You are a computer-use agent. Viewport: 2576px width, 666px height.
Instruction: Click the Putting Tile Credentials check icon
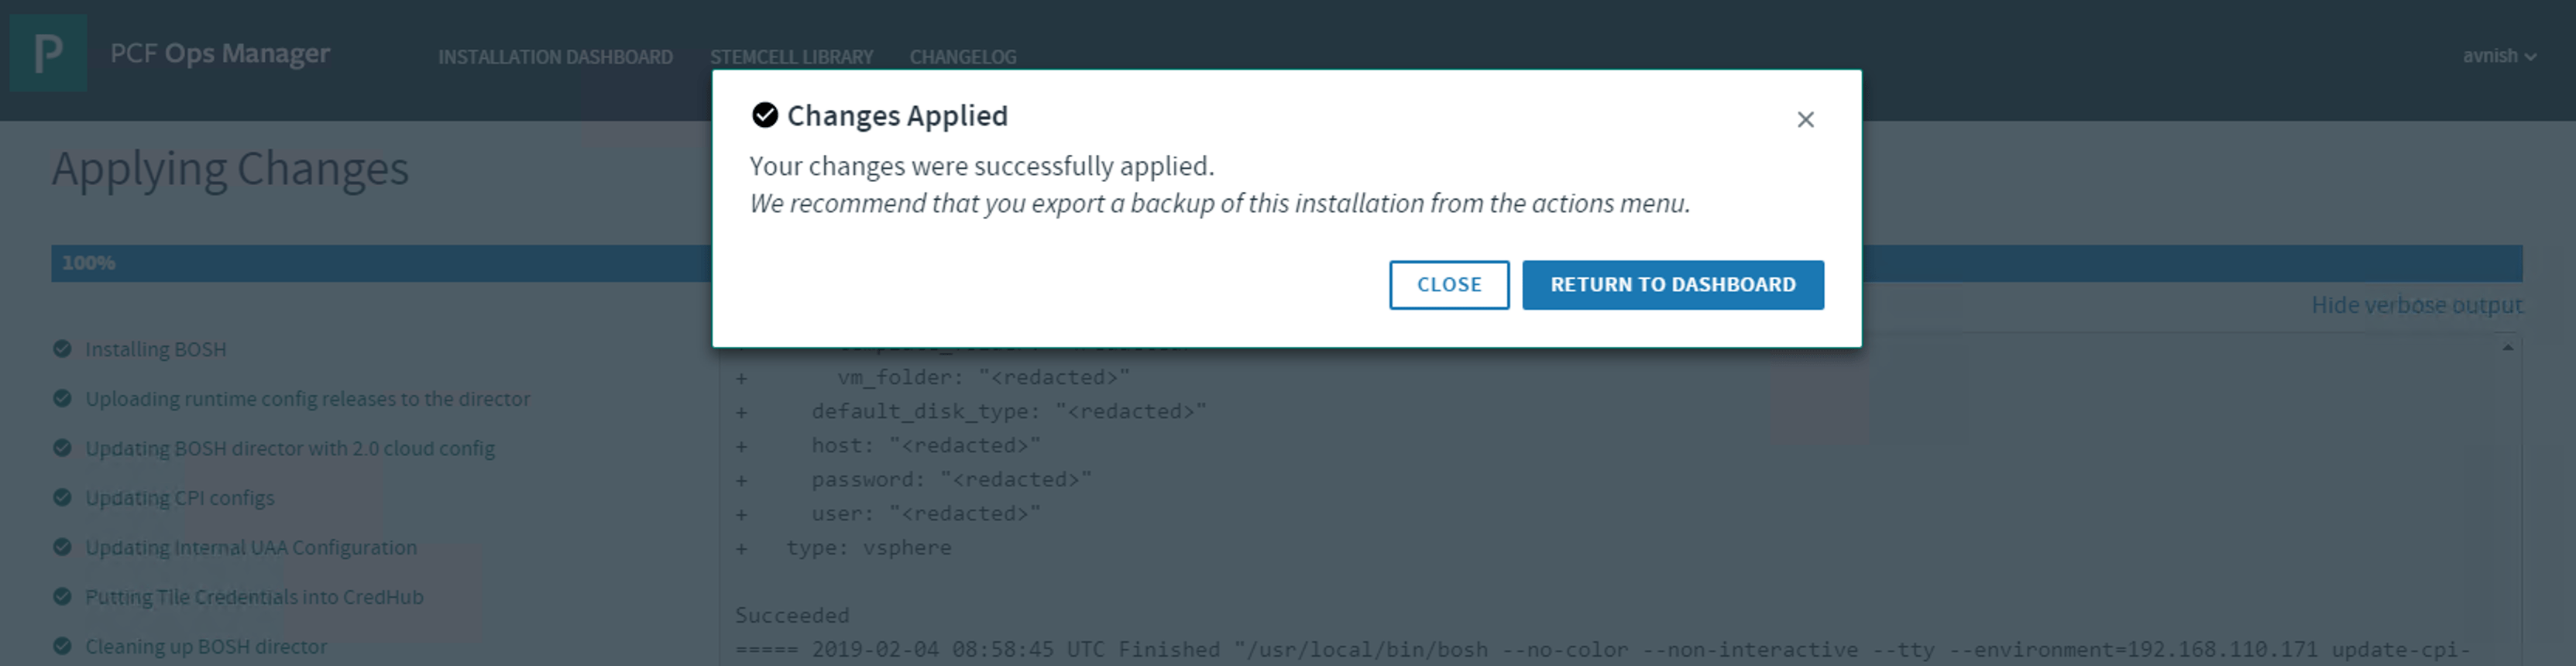62,597
